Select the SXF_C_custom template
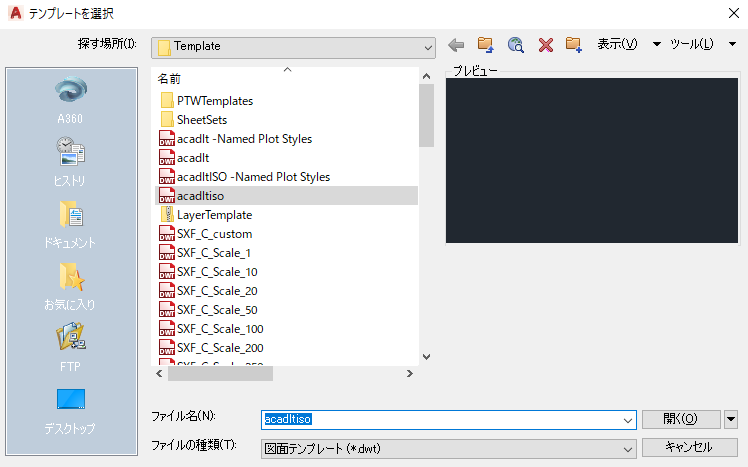 tap(214, 234)
